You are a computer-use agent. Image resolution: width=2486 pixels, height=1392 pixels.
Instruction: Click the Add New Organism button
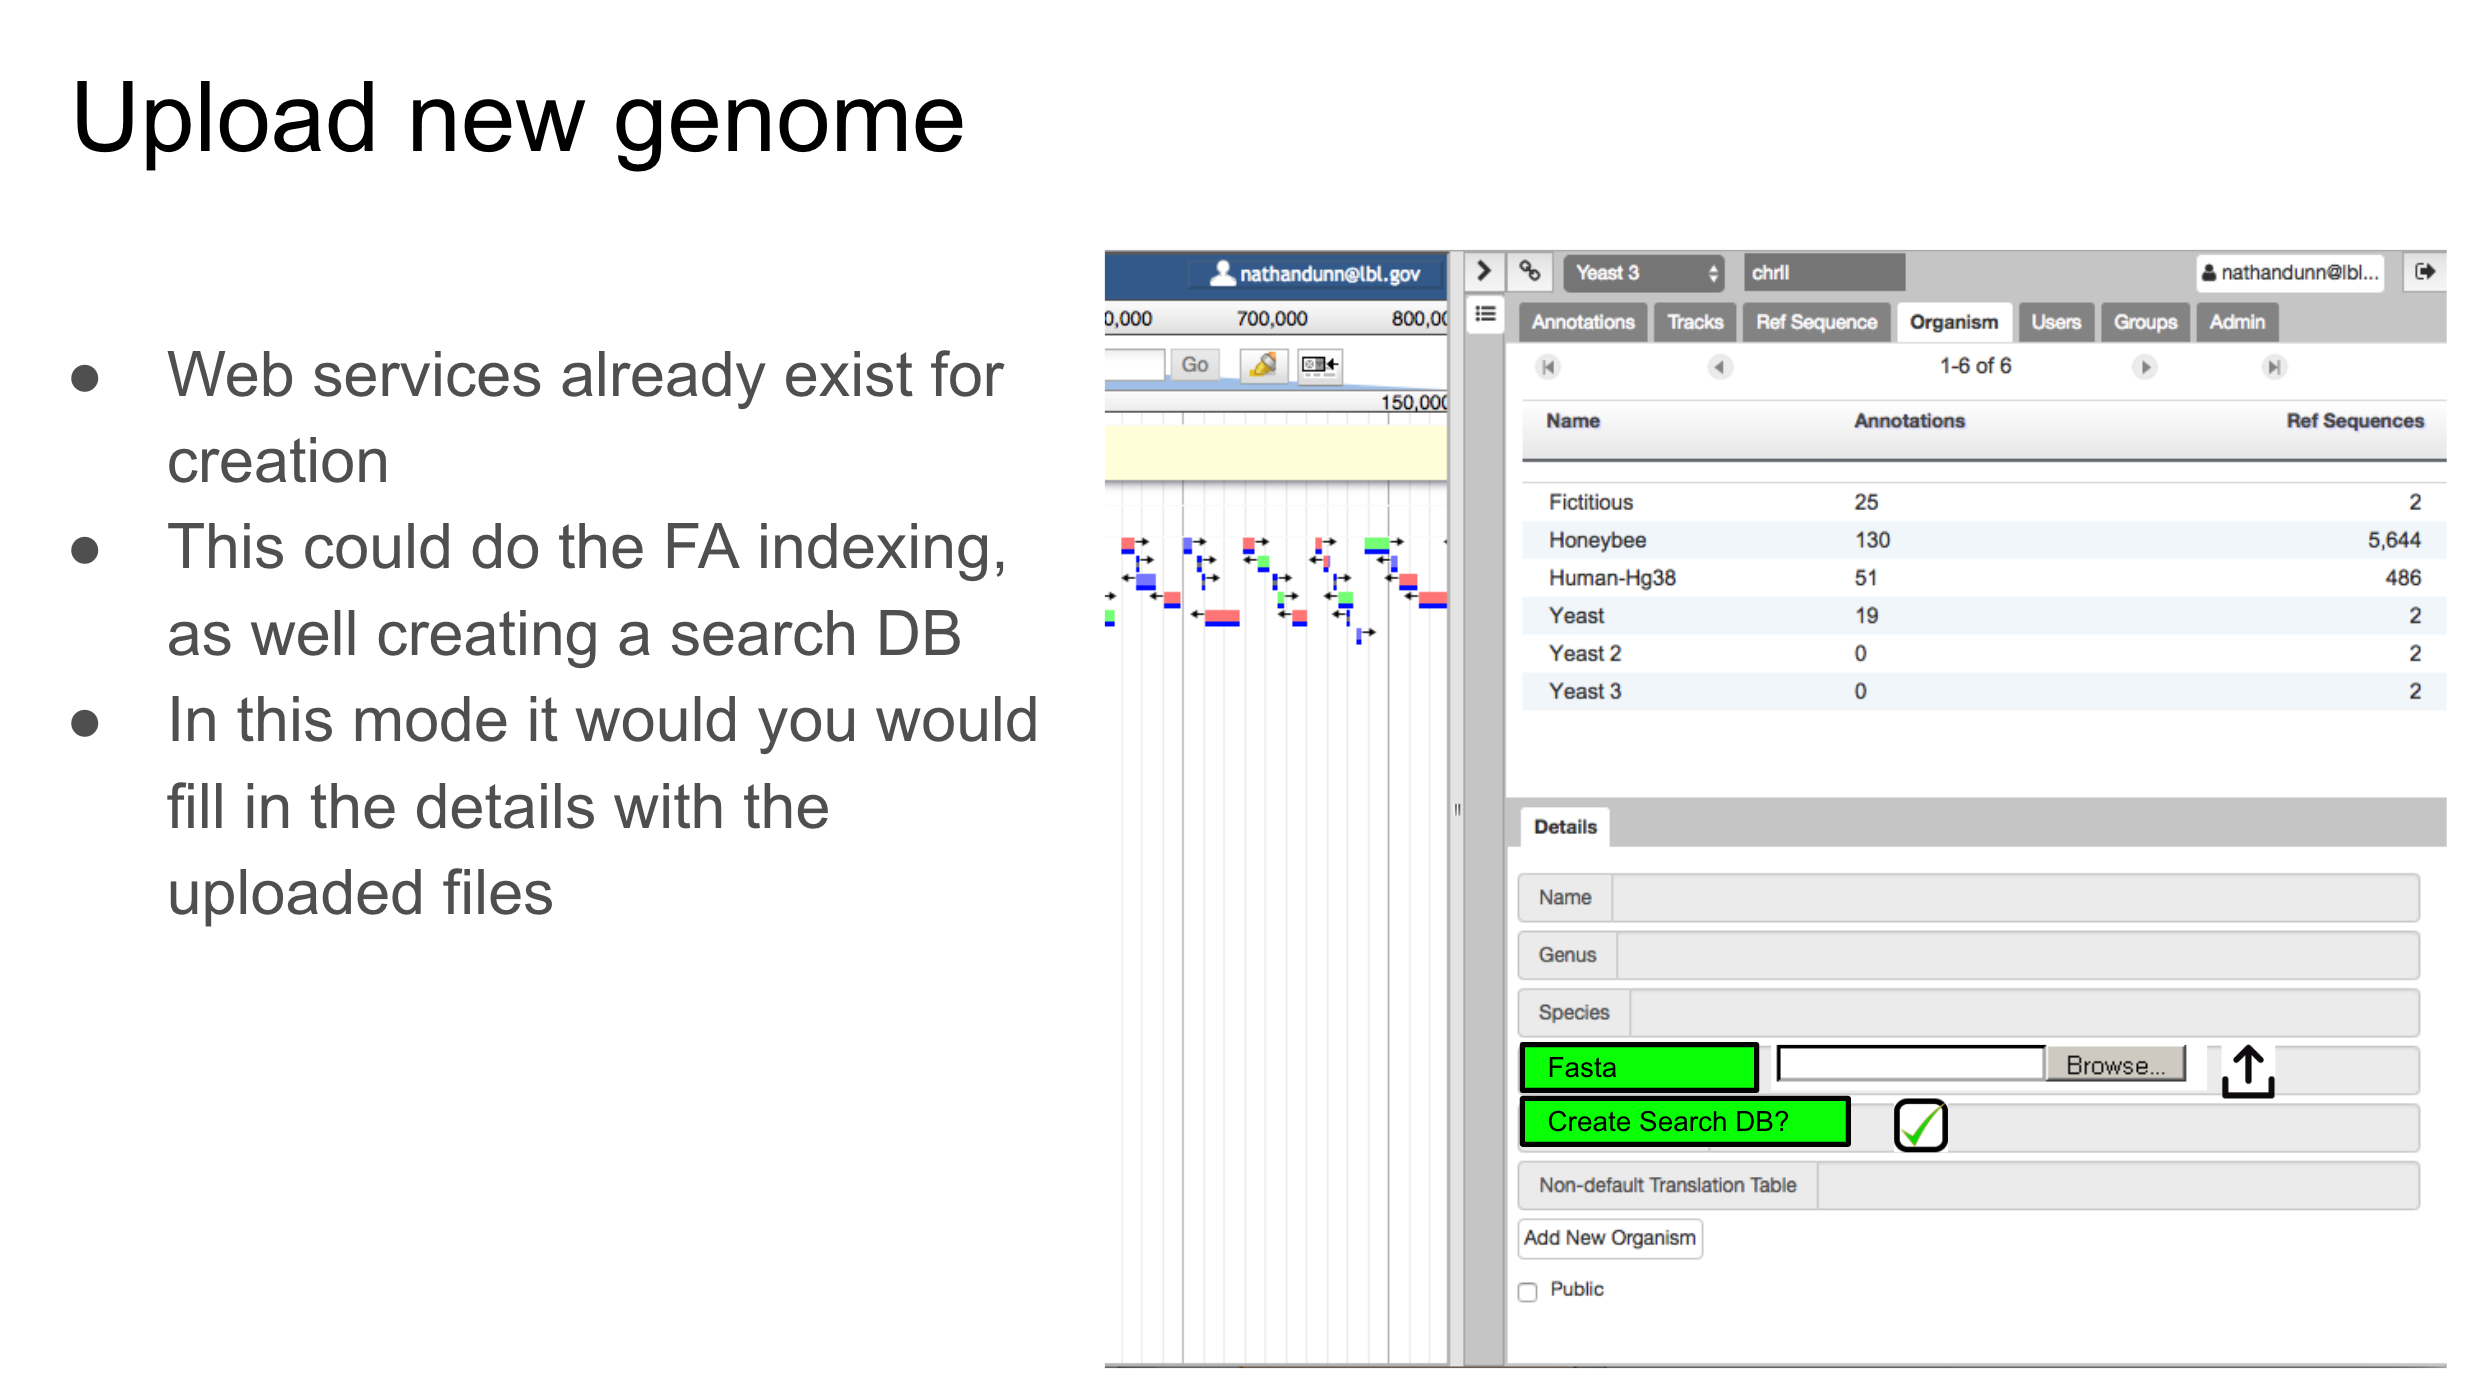click(x=1609, y=1238)
